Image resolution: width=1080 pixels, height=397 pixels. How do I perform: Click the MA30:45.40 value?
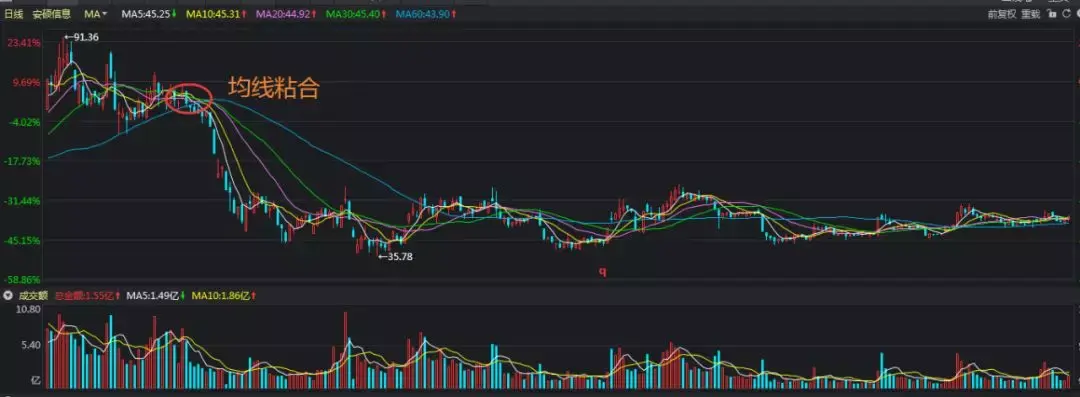click(x=356, y=14)
